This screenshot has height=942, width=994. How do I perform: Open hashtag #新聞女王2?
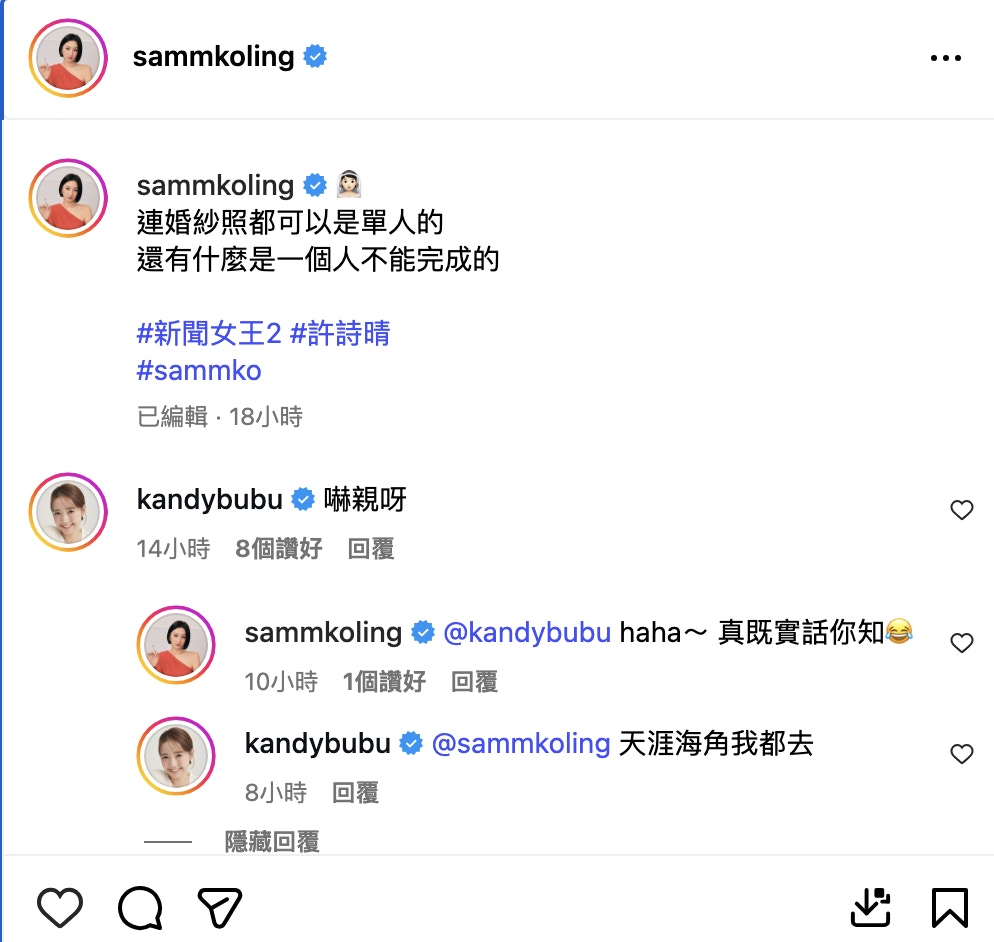pyautogui.click(x=209, y=333)
